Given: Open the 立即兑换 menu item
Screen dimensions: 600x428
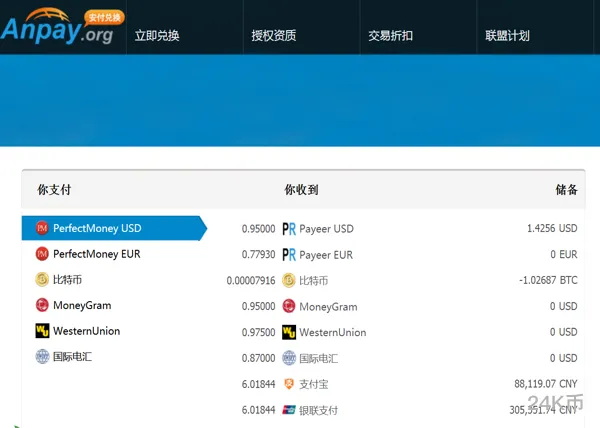Looking at the screenshot, I should pos(157,36).
